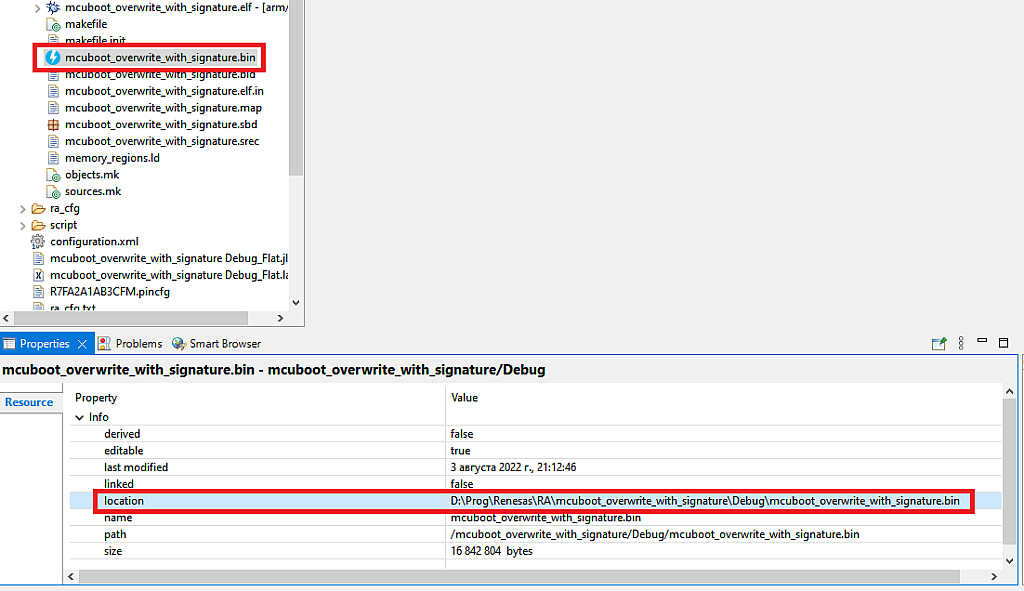Viewport: 1024px width, 591px height.
Task: Collapse the Info section in Properties
Action: tap(79, 417)
